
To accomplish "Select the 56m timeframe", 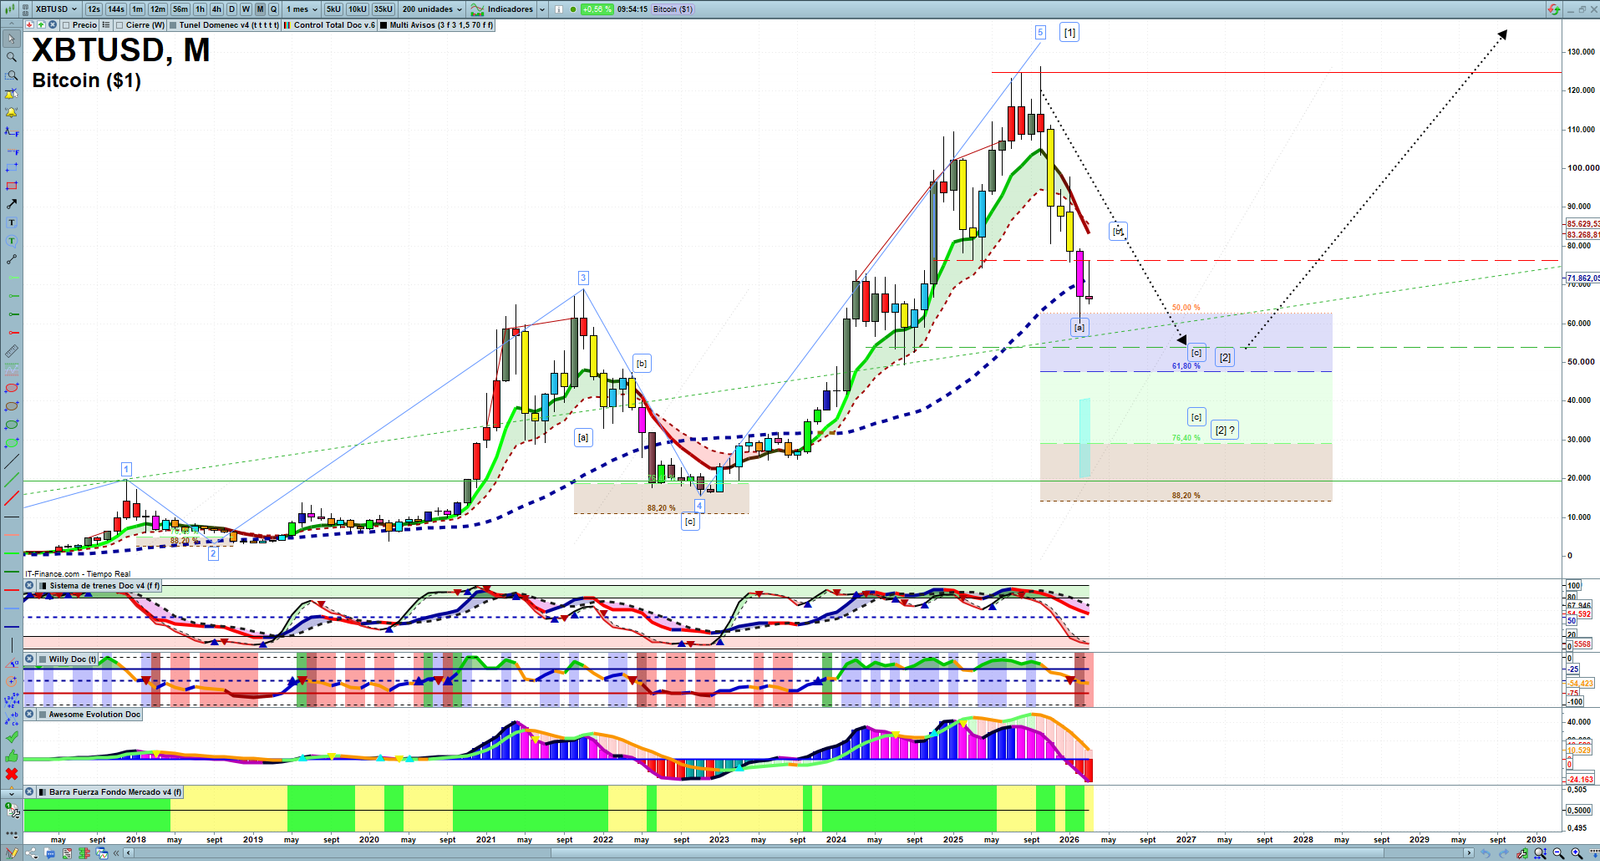I will (180, 9).
